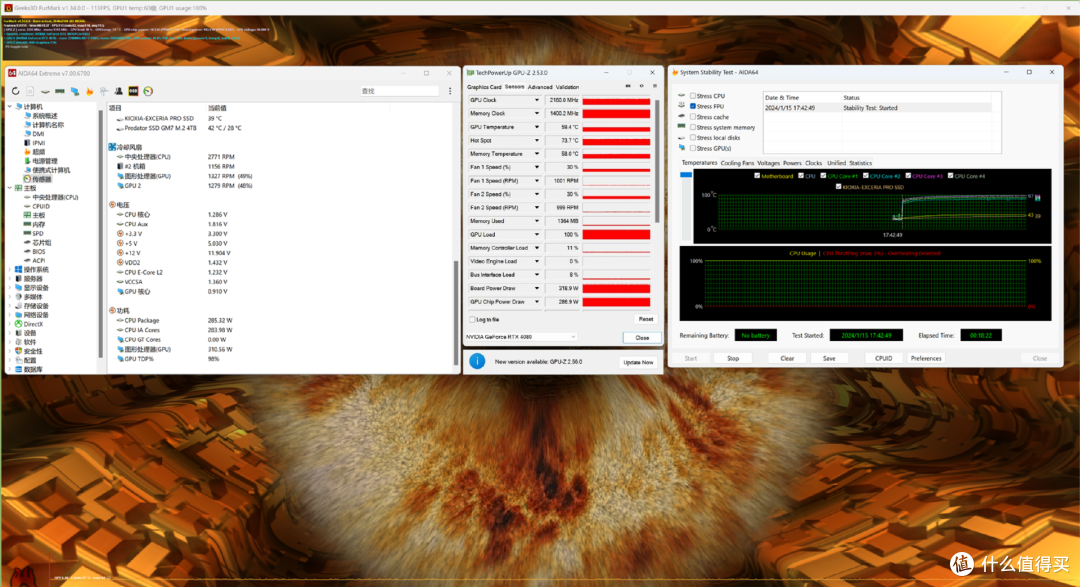This screenshot has height=587, width=1080.
Task: Expand the 操作系统 operating system tree node
Action: [x=10, y=269]
